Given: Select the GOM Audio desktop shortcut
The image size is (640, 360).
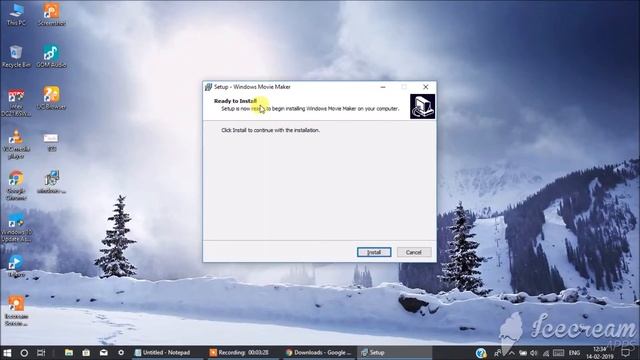Looking at the screenshot, I should pos(51,56).
